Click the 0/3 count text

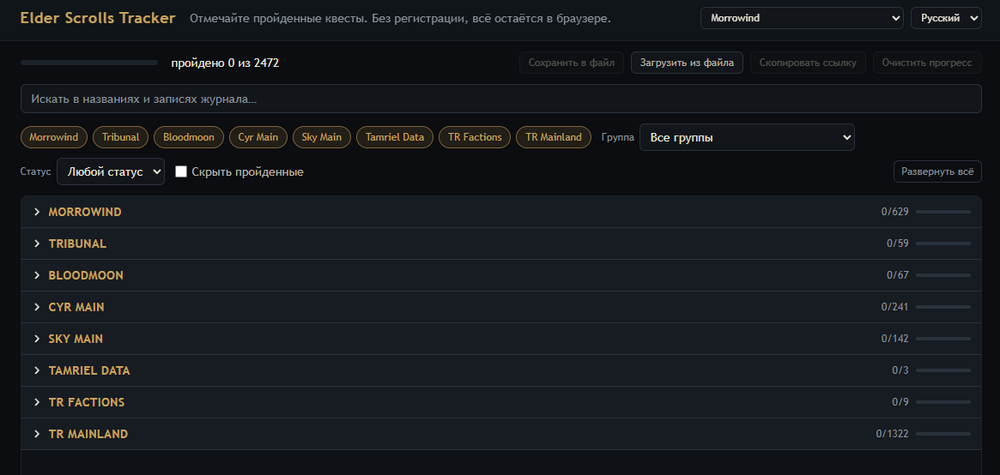901,370
